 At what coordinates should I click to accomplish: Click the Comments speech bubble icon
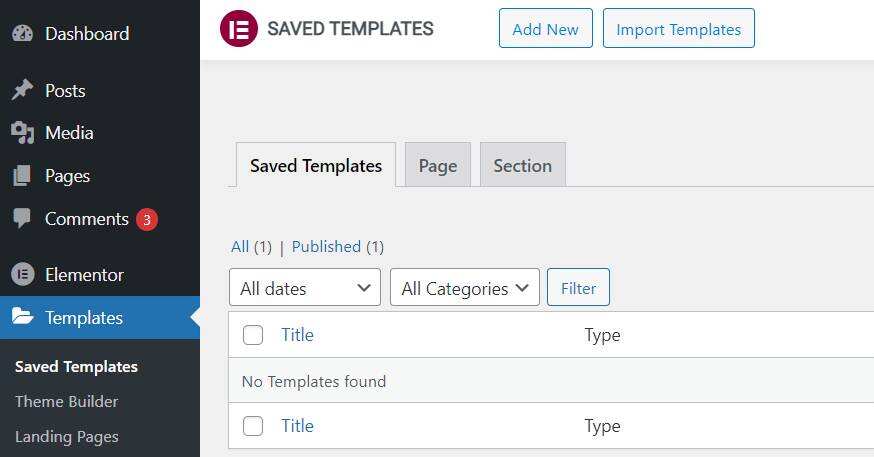tap(22, 218)
